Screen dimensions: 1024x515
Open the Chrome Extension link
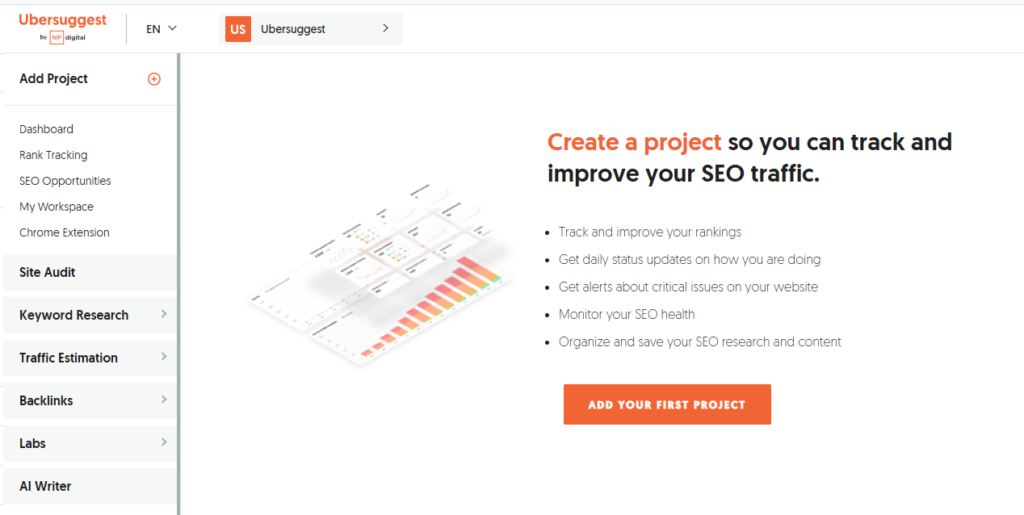tap(64, 233)
